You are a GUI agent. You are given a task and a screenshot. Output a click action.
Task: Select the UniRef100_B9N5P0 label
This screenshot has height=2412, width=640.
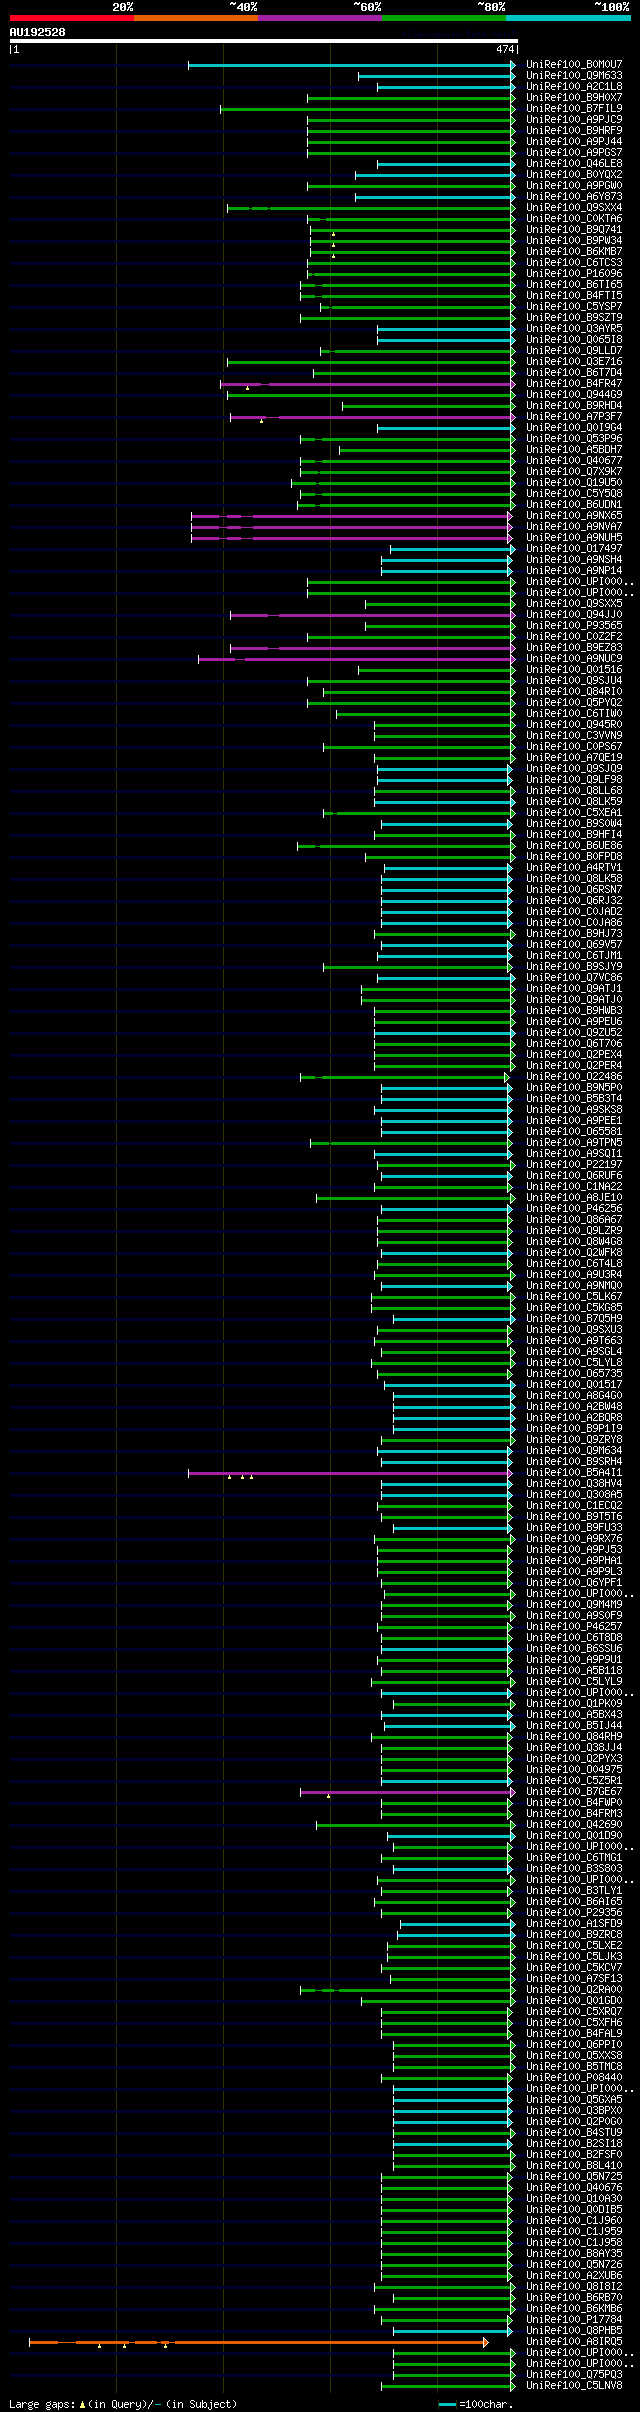(574, 1088)
